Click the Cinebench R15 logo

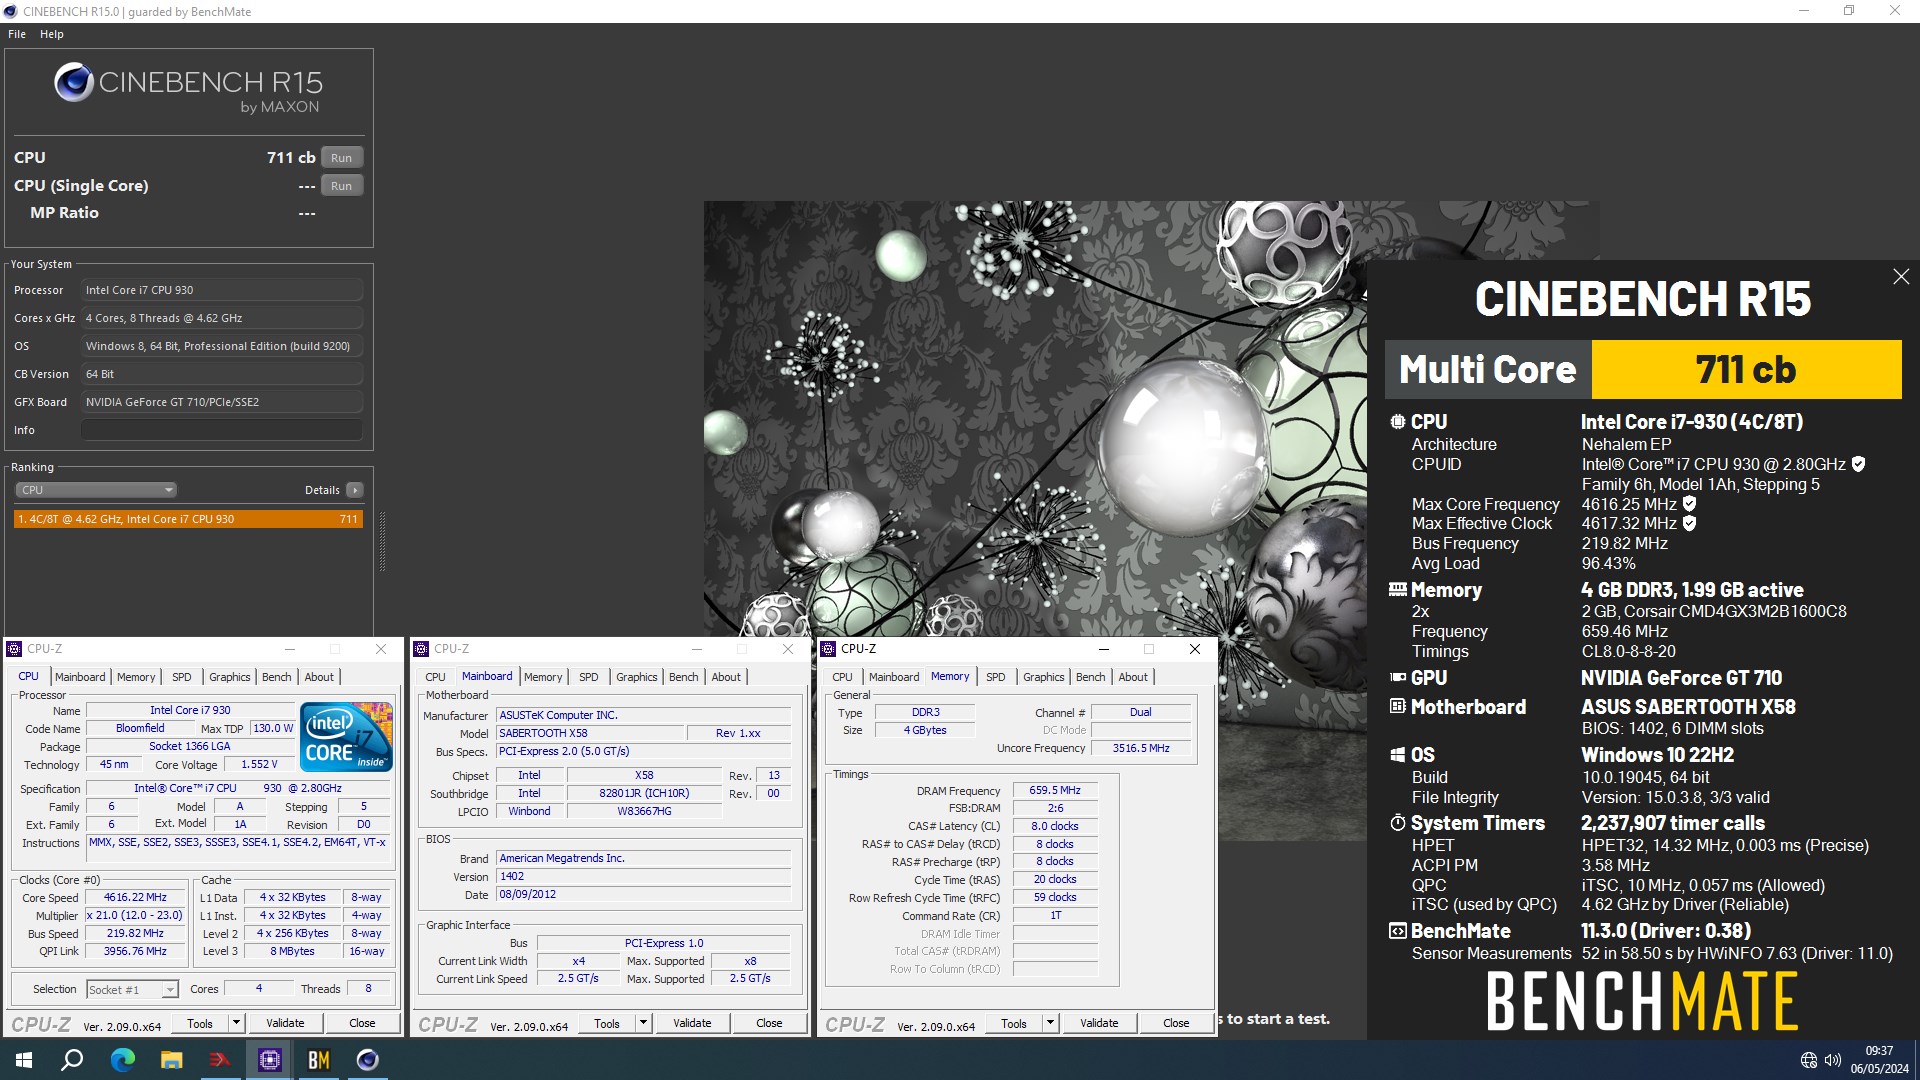[x=188, y=88]
